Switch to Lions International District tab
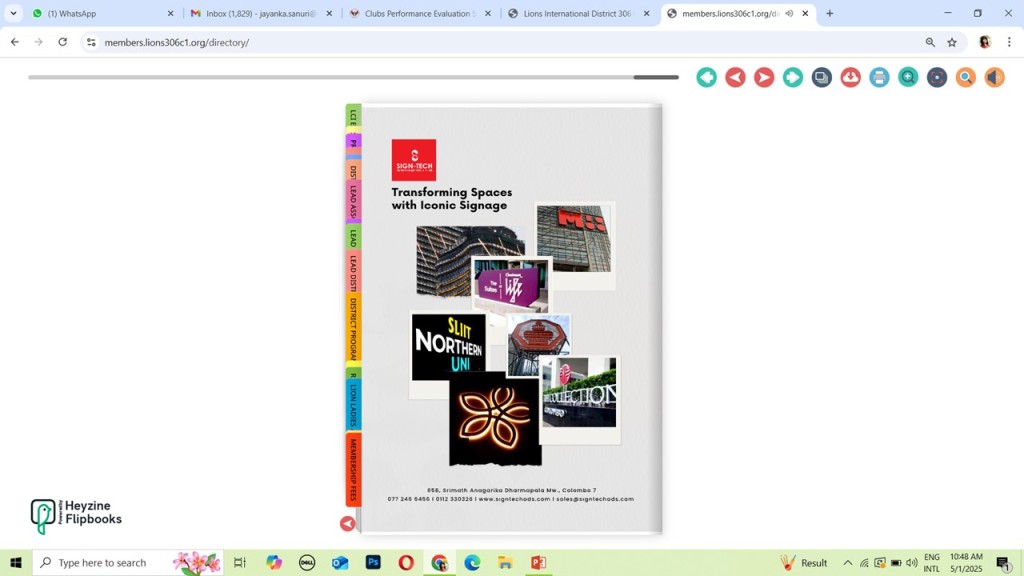Viewport: 1024px width, 576px height. pos(577,13)
